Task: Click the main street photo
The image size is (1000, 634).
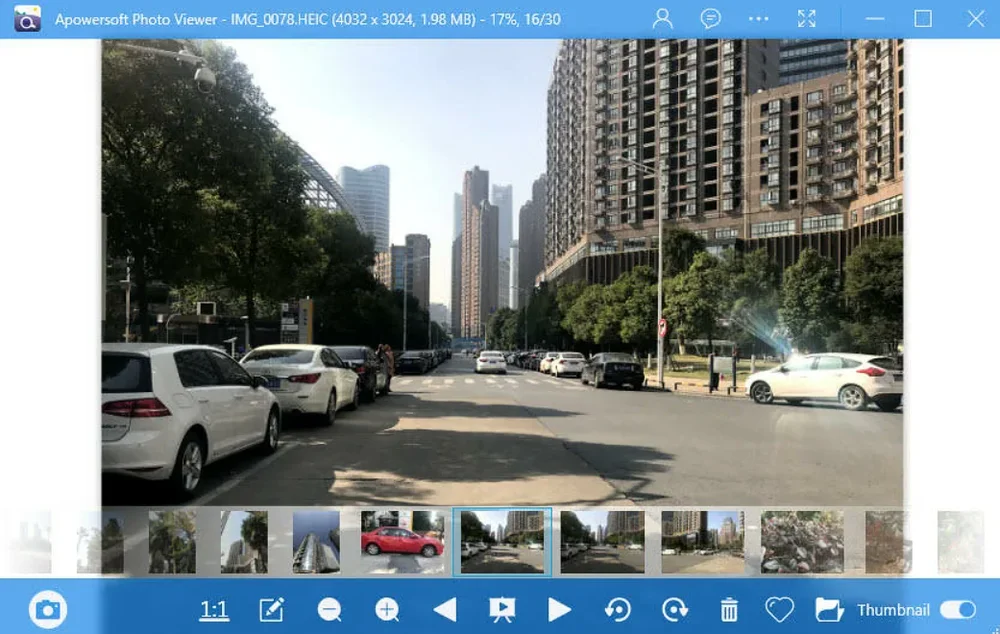Action: (502, 272)
